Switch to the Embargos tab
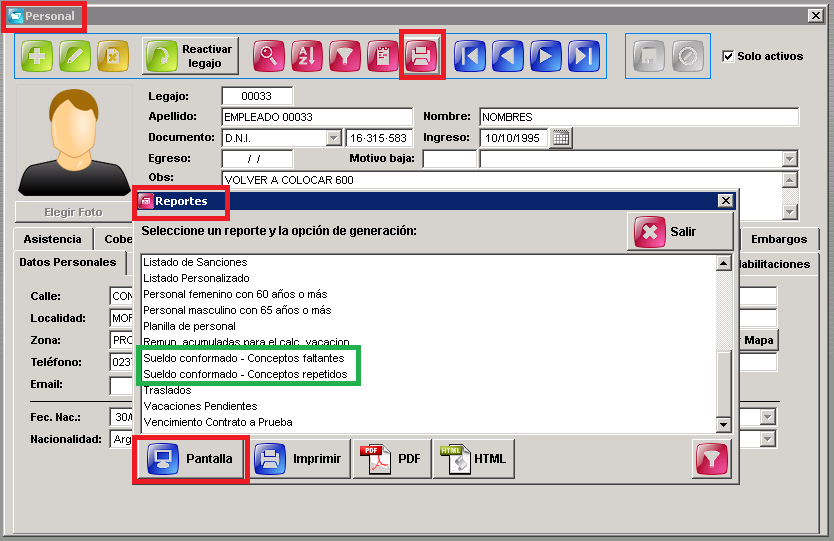Screen dimensions: 834x541 coord(779,239)
